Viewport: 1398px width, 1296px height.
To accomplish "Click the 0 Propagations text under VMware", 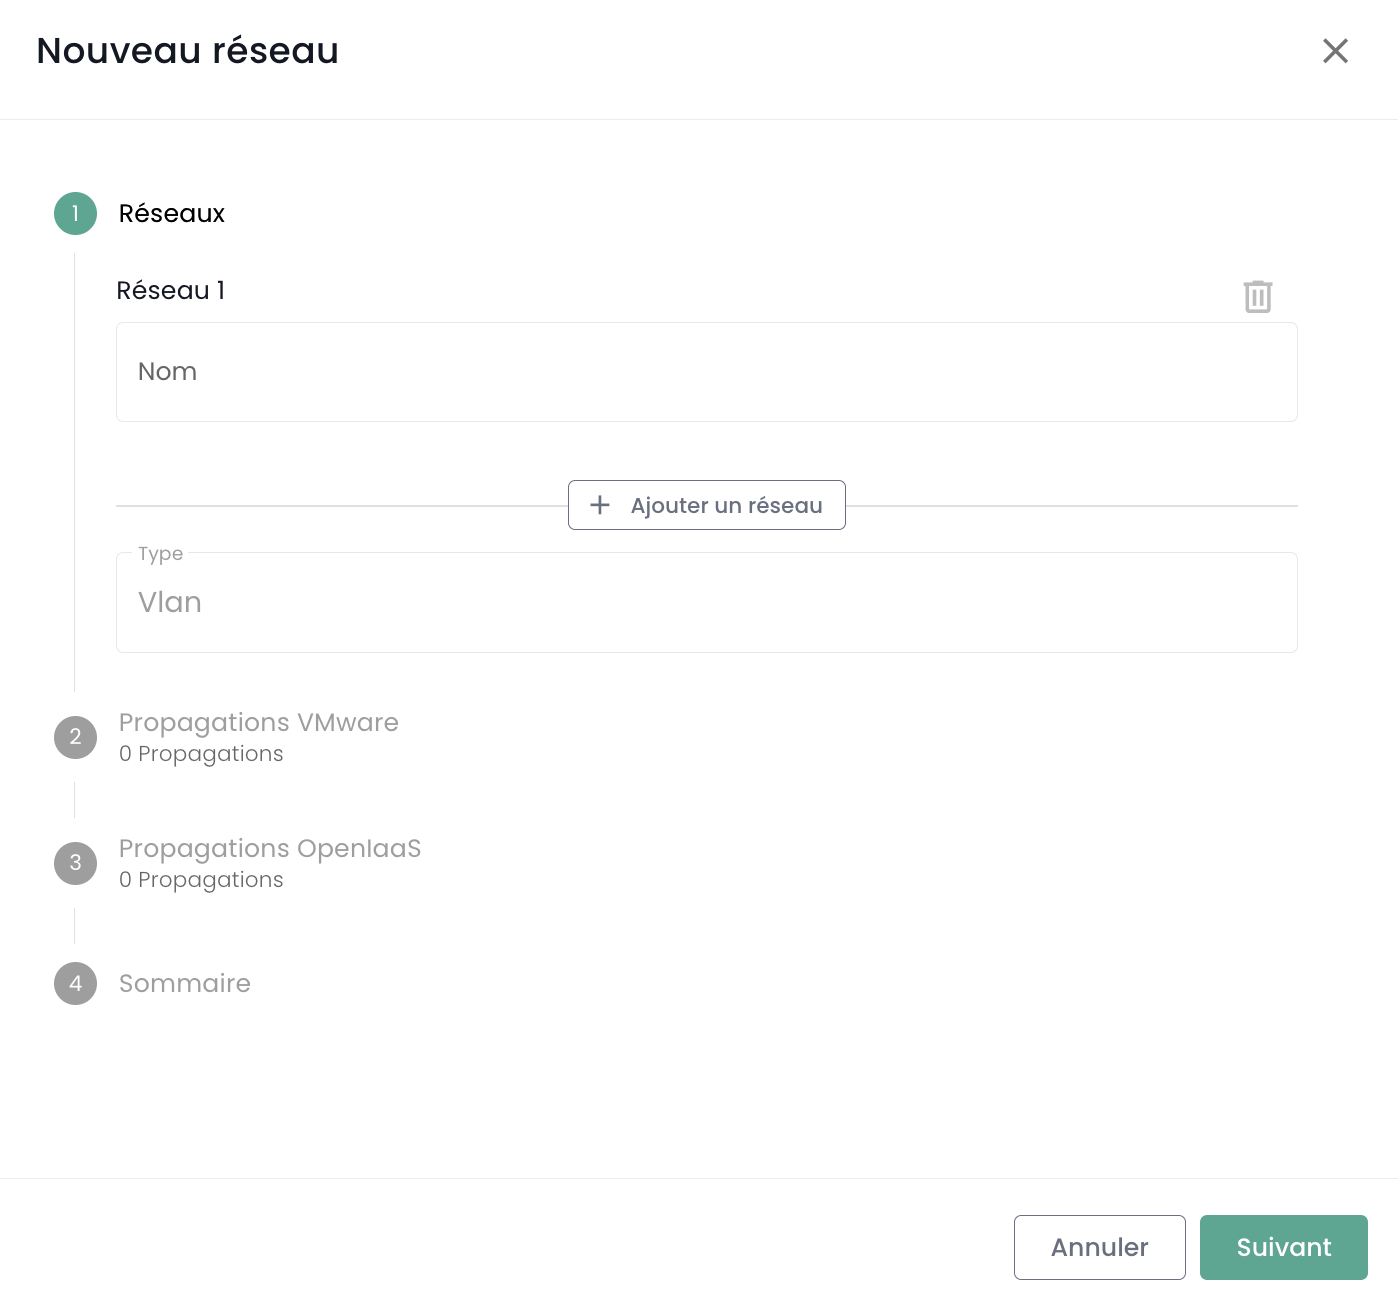I will point(201,754).
